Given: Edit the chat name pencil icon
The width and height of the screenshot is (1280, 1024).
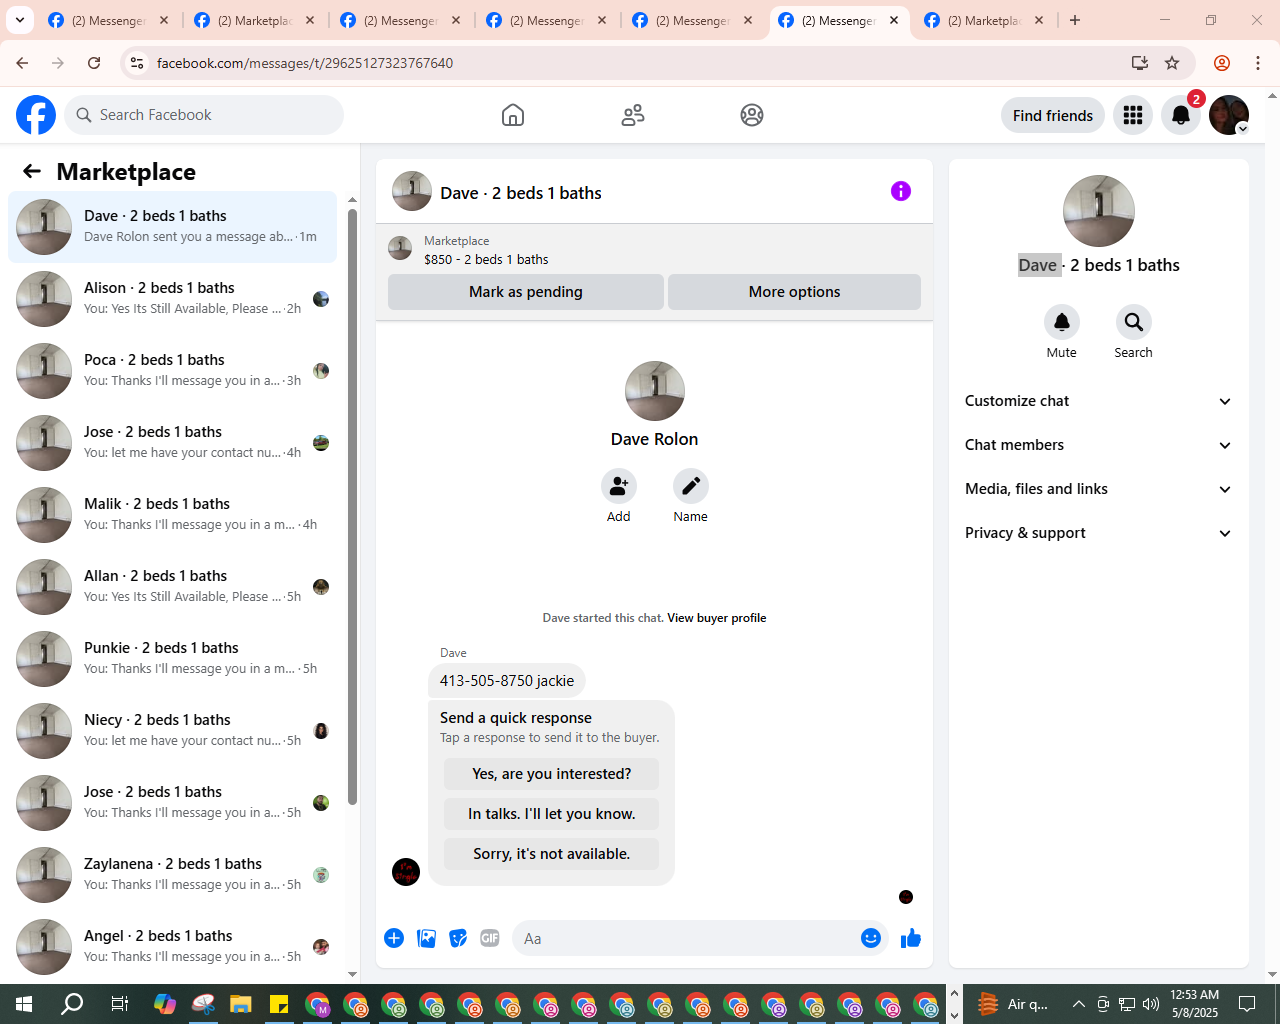Looking at the screenshot, I should coord(691,486).
